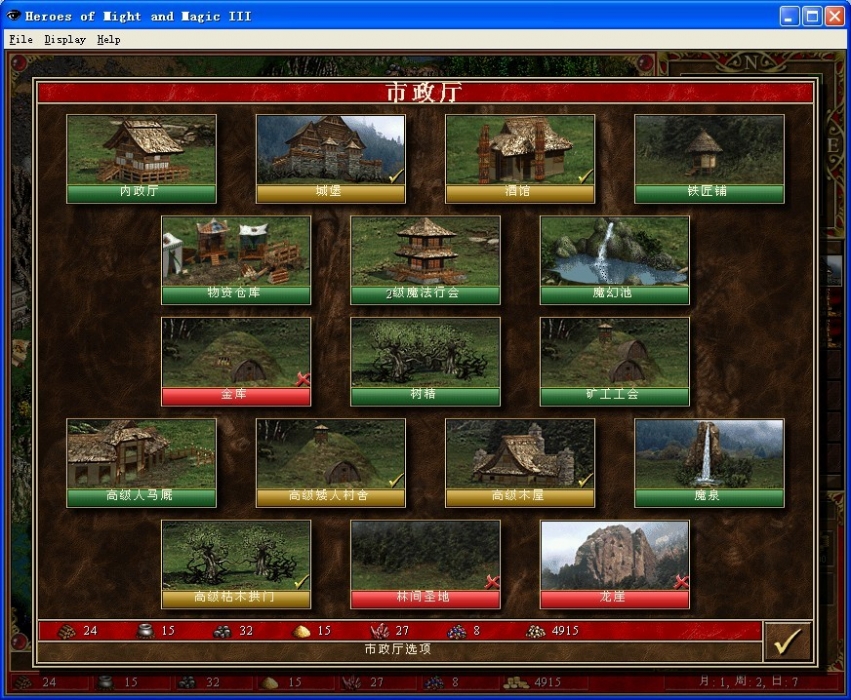Confirm with the gold checkmark button
This screenshot has height=700, width=851.
click(x=787, y=641)
